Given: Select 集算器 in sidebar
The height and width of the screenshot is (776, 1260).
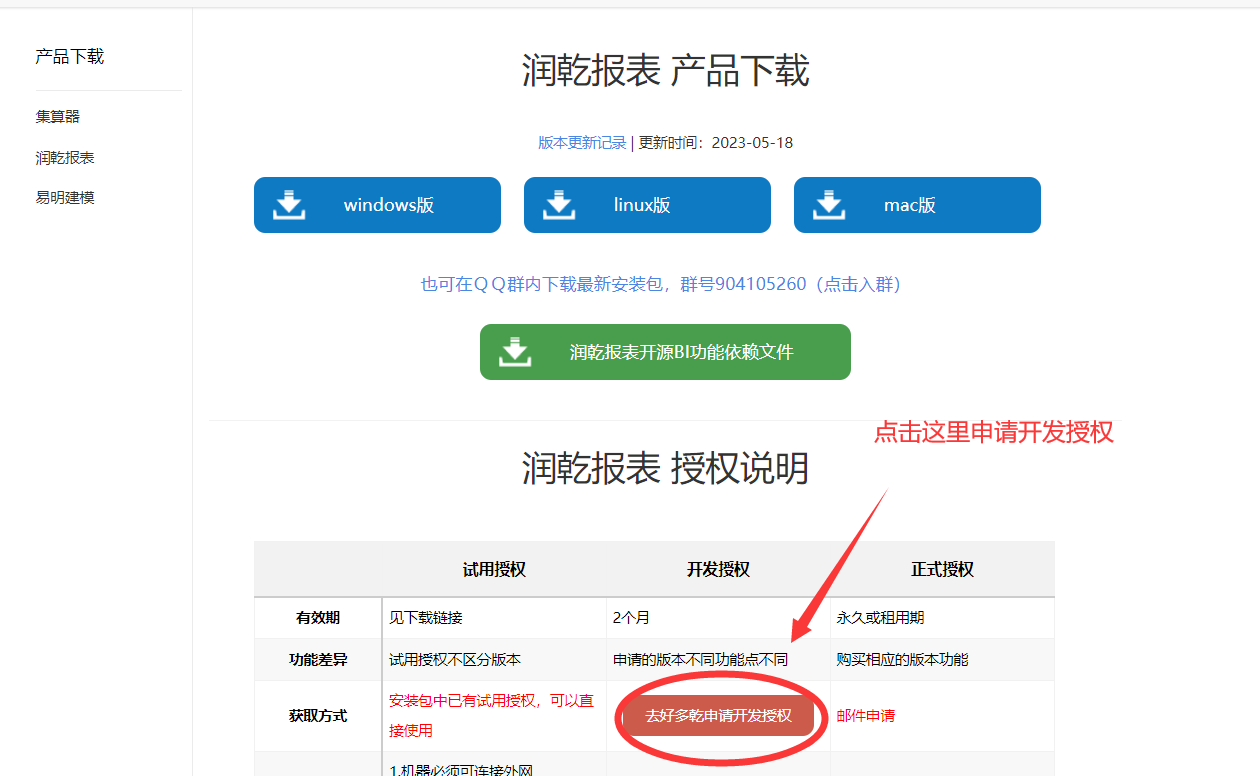Looking at the screenshot, I should (x=58, y=116).
